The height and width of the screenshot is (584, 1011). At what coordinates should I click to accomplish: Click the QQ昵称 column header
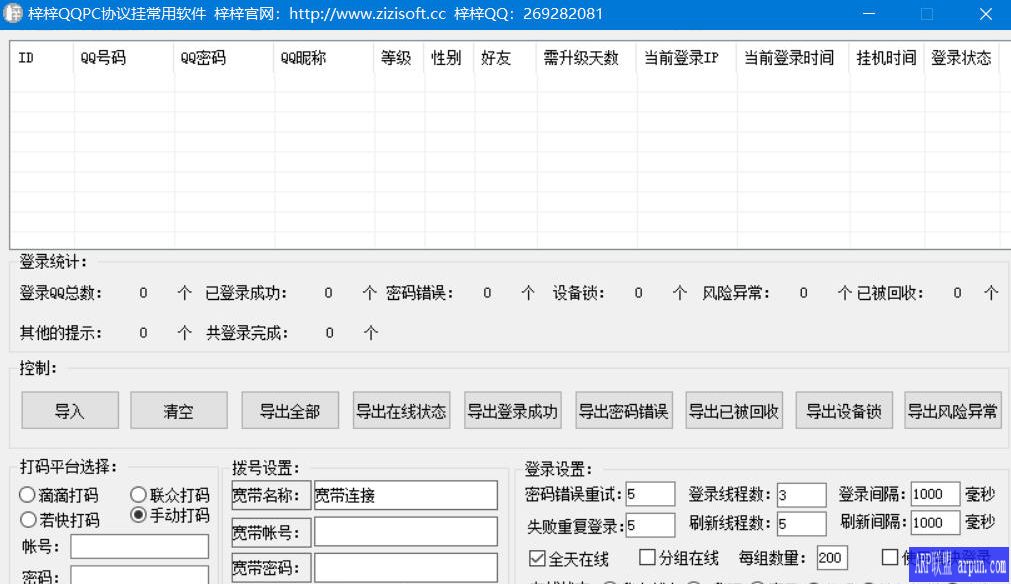[x=324, y=58]
